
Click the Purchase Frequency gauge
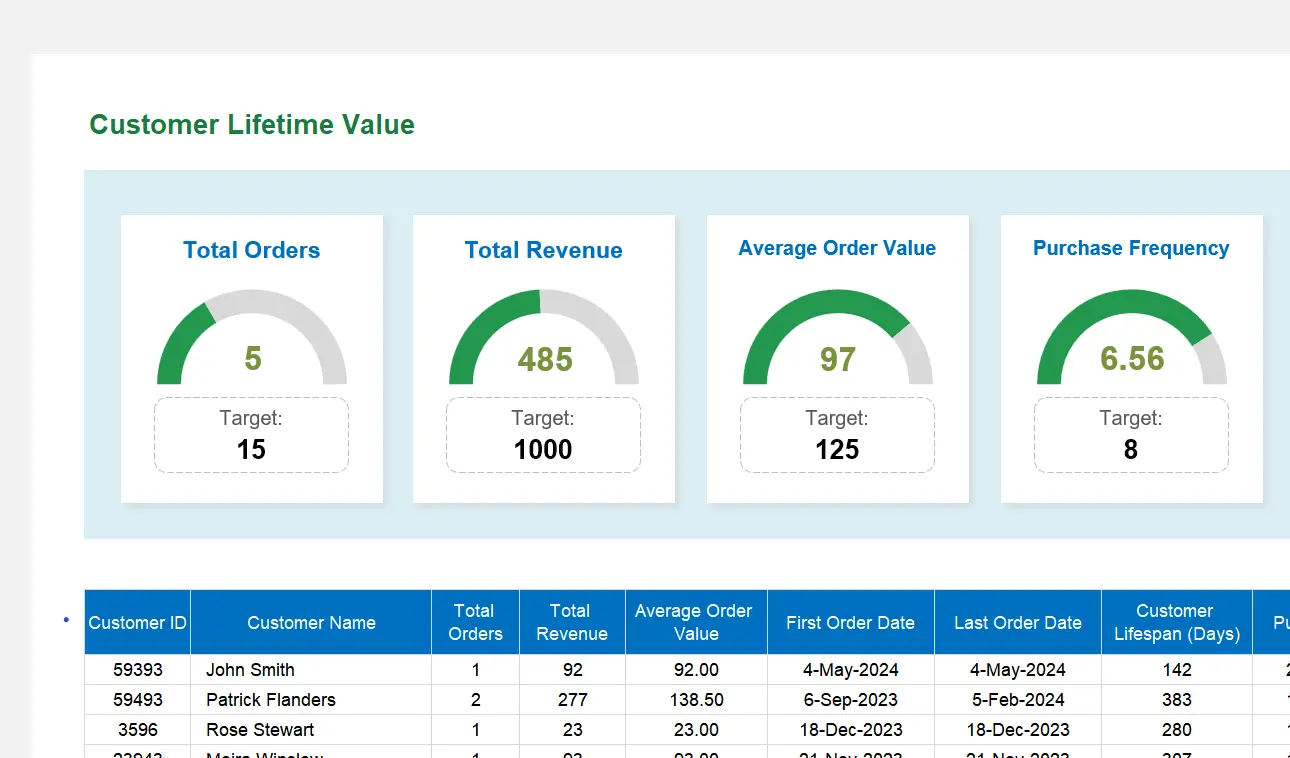[x=1131, y=338]
